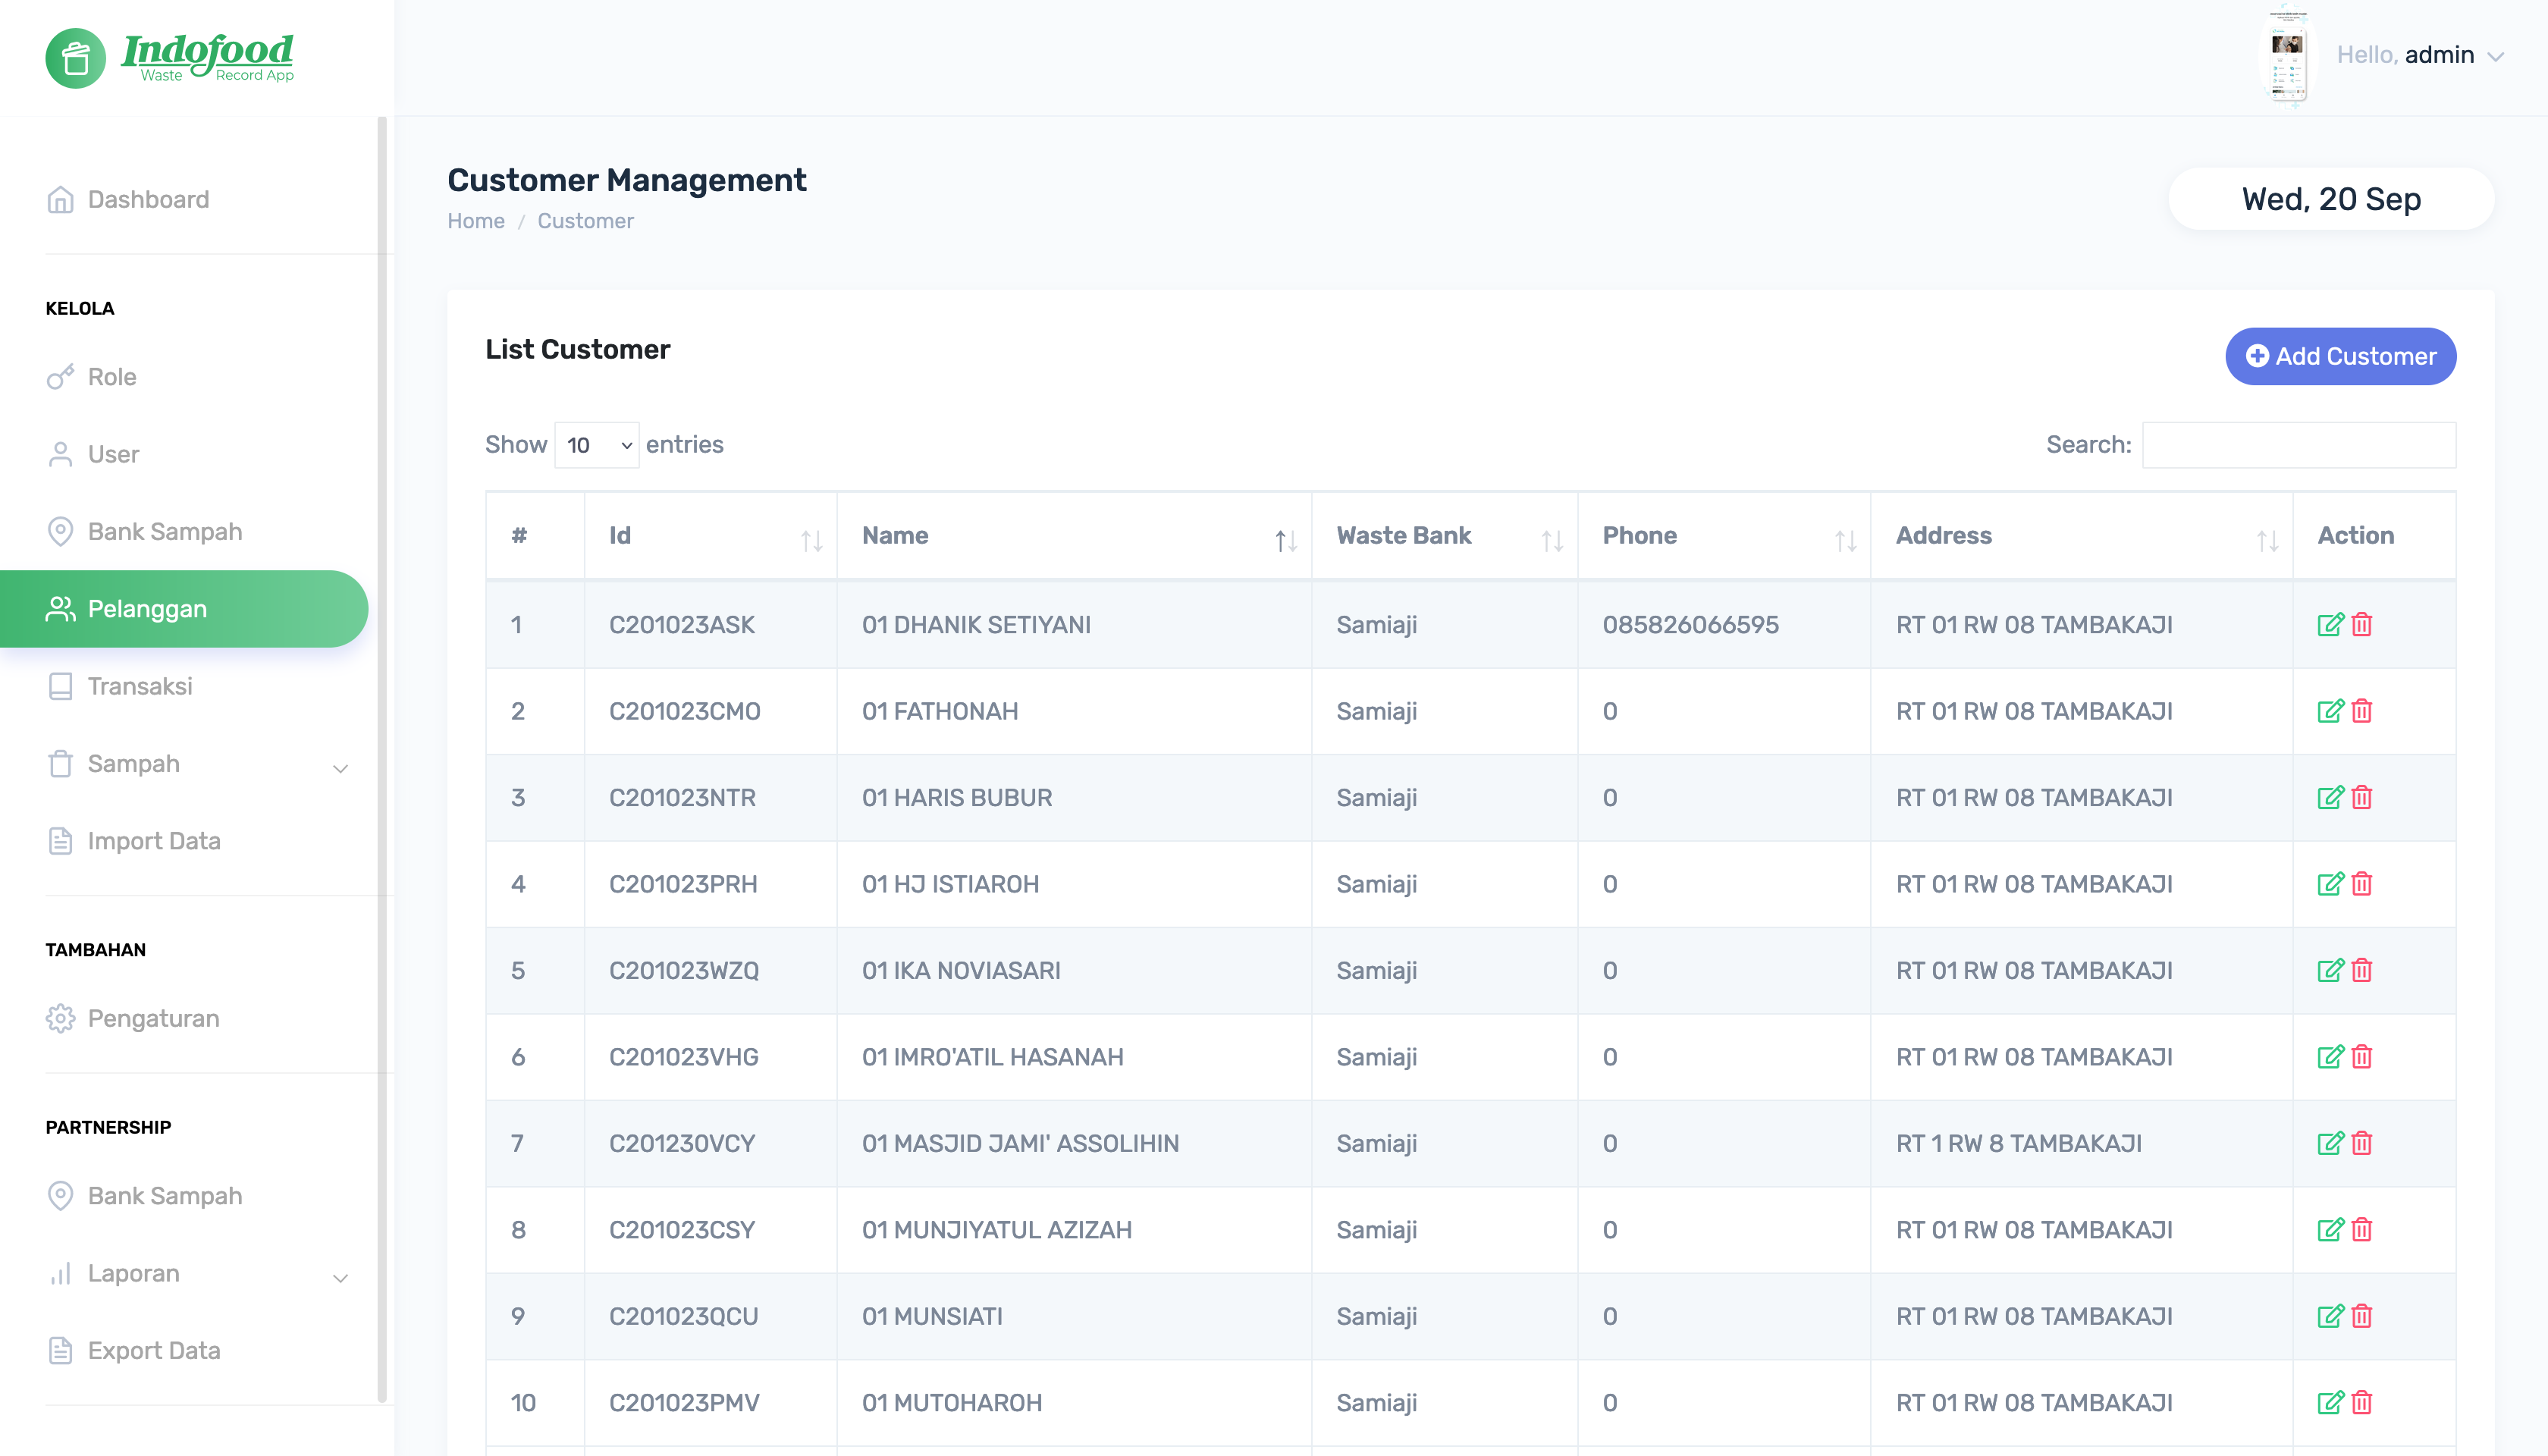This screenshot has width=2548, height=1456.
Task: Click the Customer breadcrumb link
Action: click(586, 221)
